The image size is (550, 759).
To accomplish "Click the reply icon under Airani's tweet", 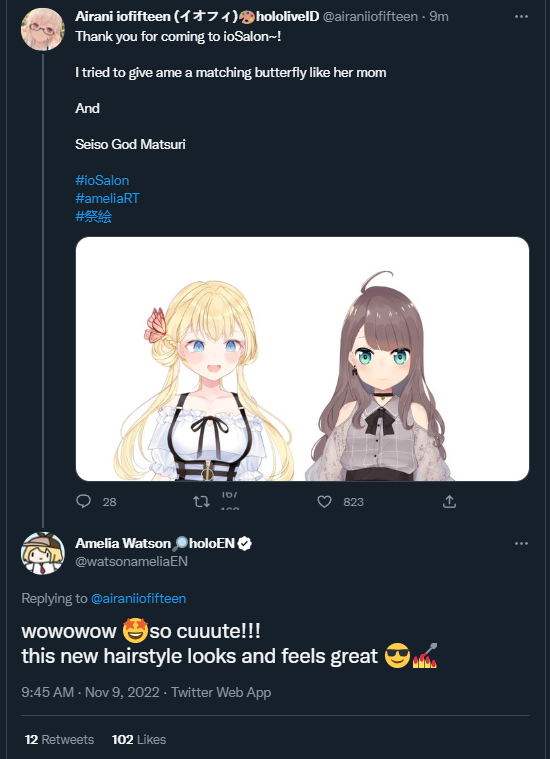I will pos(83,501).
